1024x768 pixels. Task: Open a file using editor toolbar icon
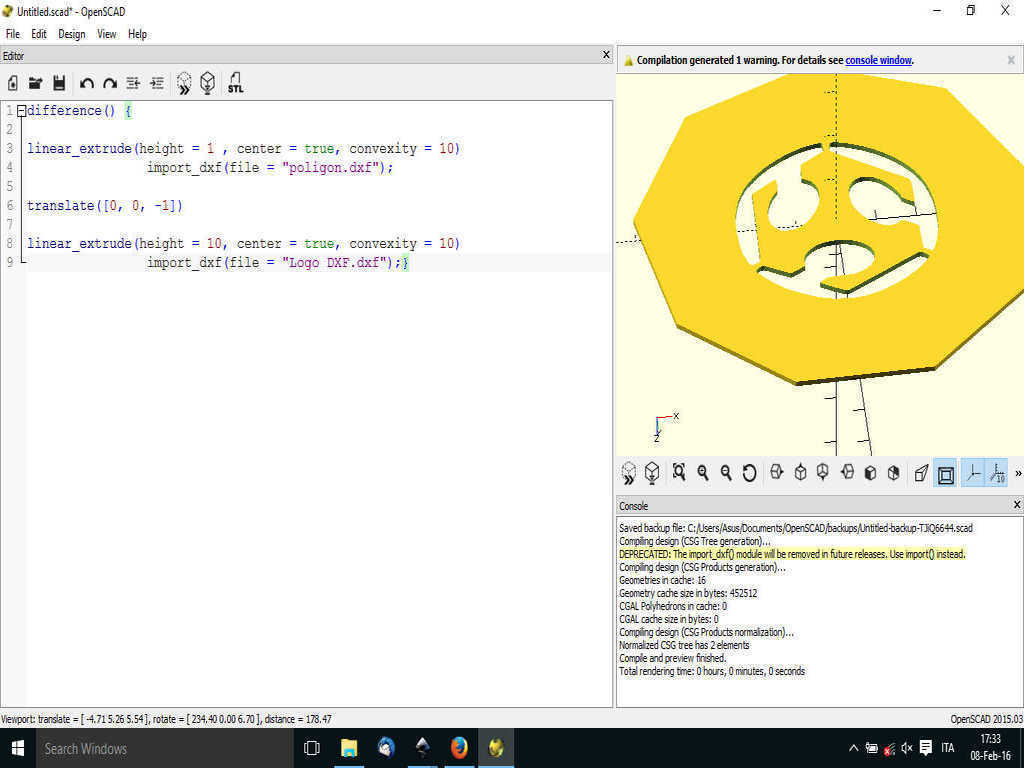pyautogui.click(x=35, y=83)
